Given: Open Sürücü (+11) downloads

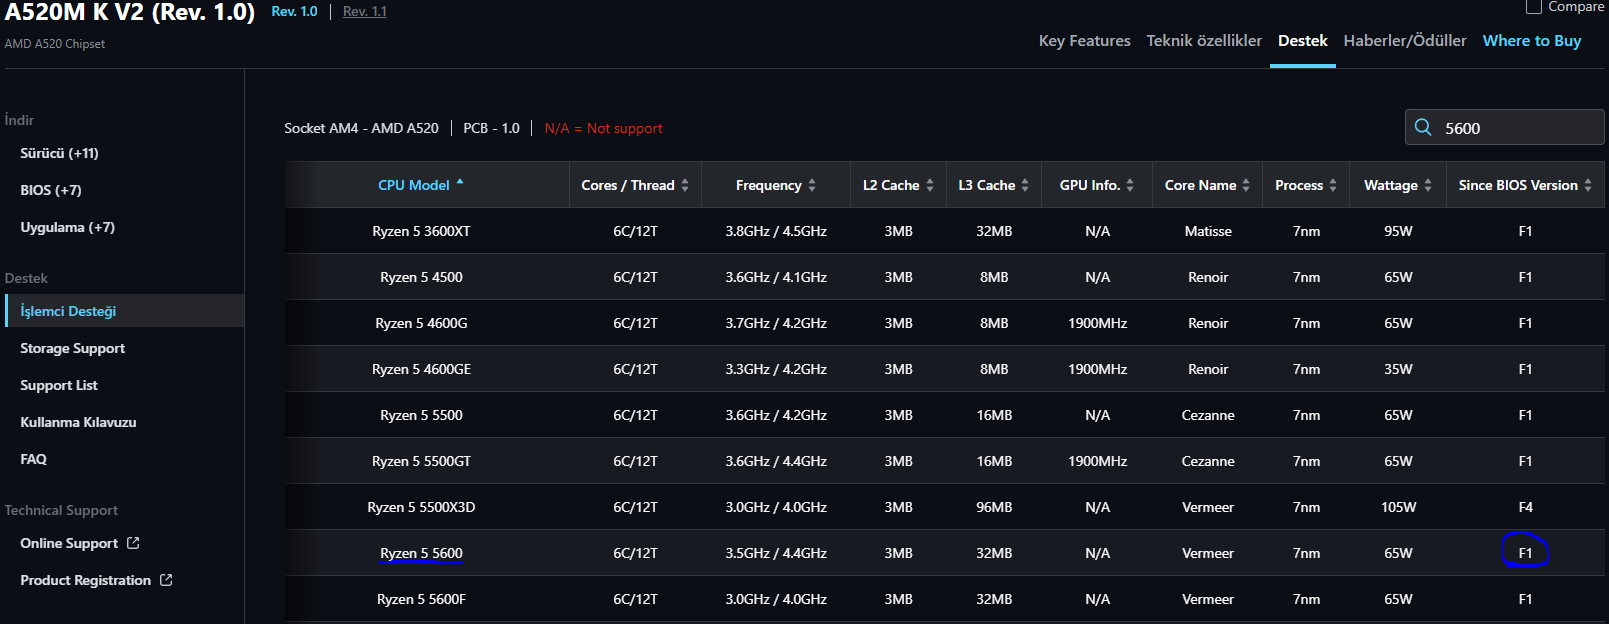Looking at the screenshot, I should click(59, 153).
